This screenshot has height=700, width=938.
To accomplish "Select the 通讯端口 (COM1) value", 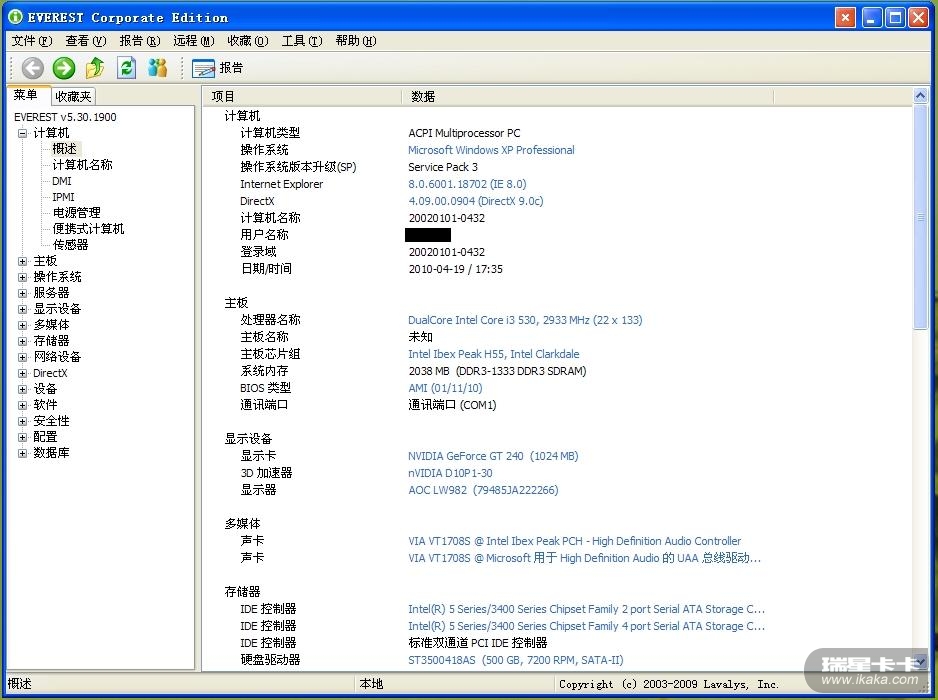I will click(x=452, y=405).
